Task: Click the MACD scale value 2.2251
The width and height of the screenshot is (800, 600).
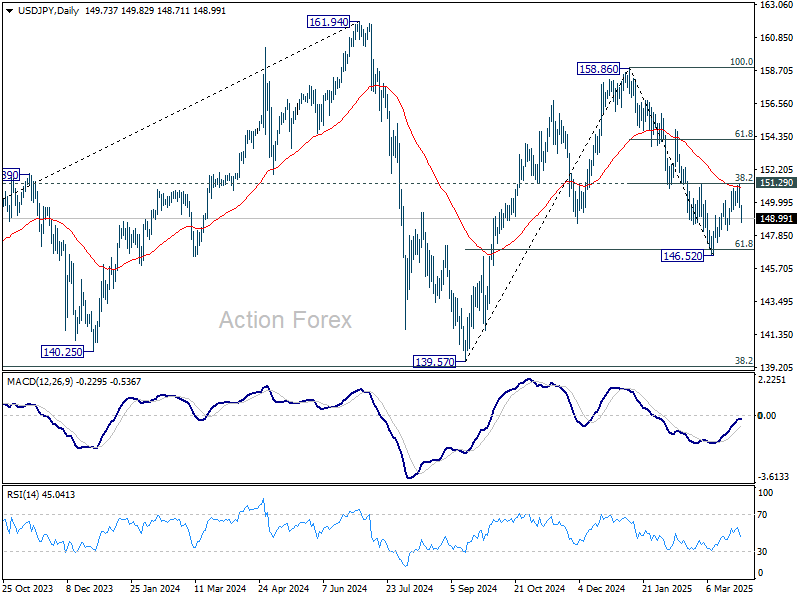Action: coord(774,380)
